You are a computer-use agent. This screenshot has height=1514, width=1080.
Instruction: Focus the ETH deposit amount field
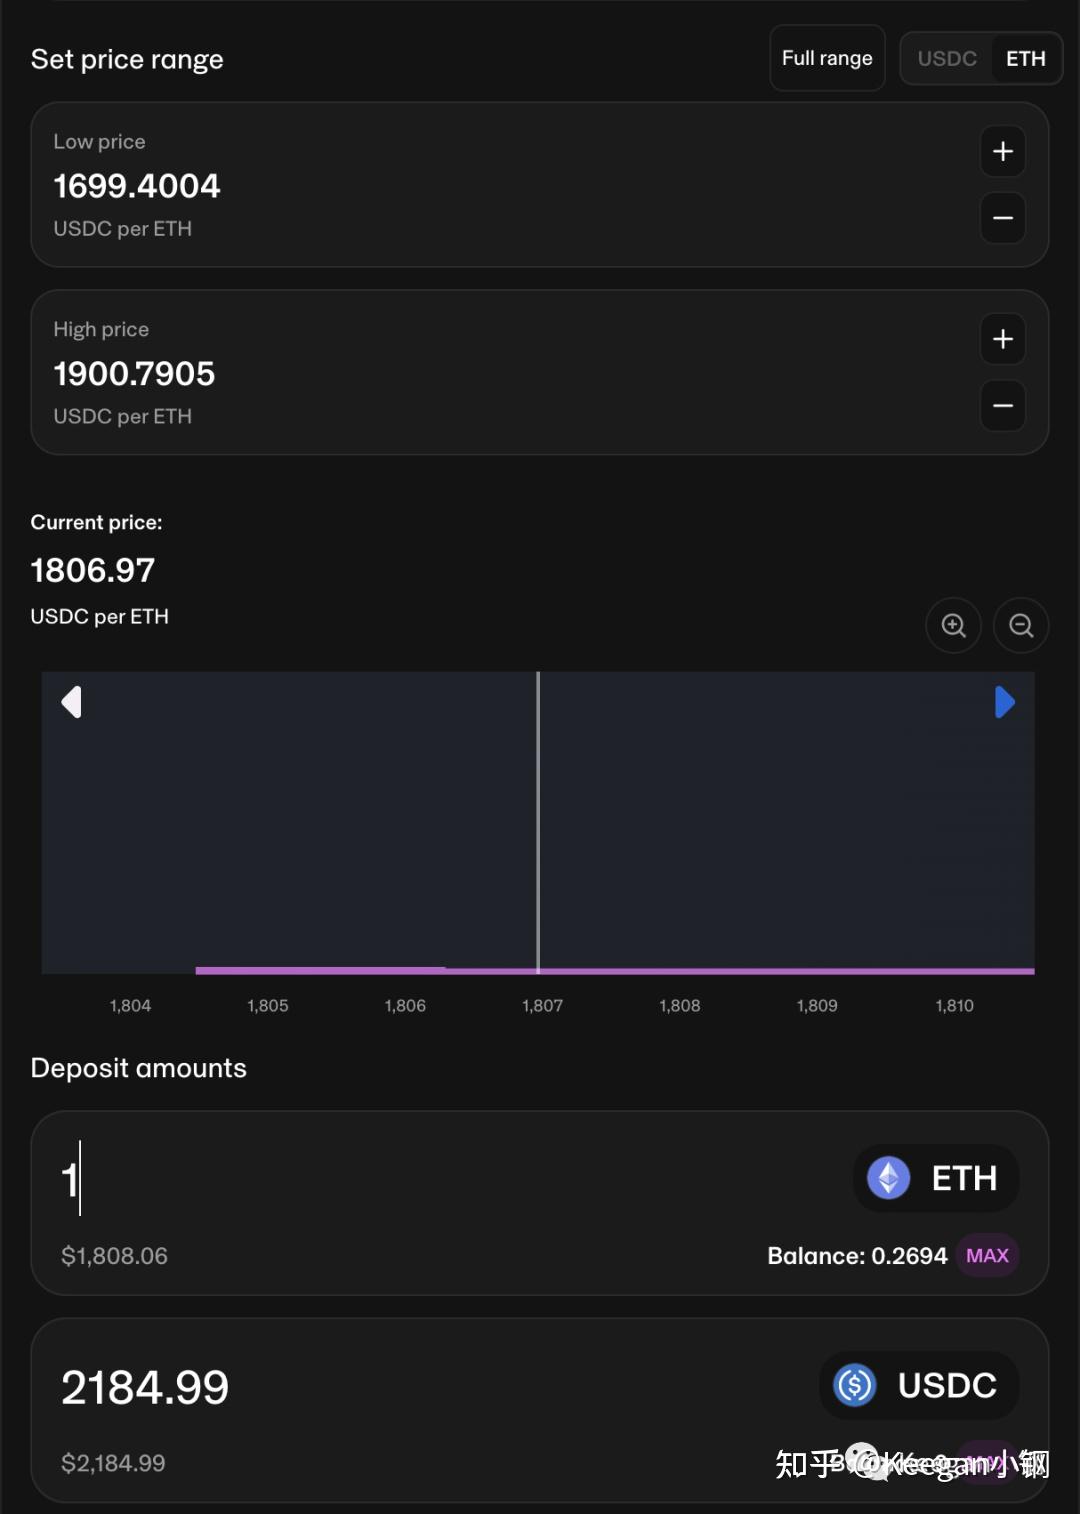pyautogui.click(x=440, y=1179)
